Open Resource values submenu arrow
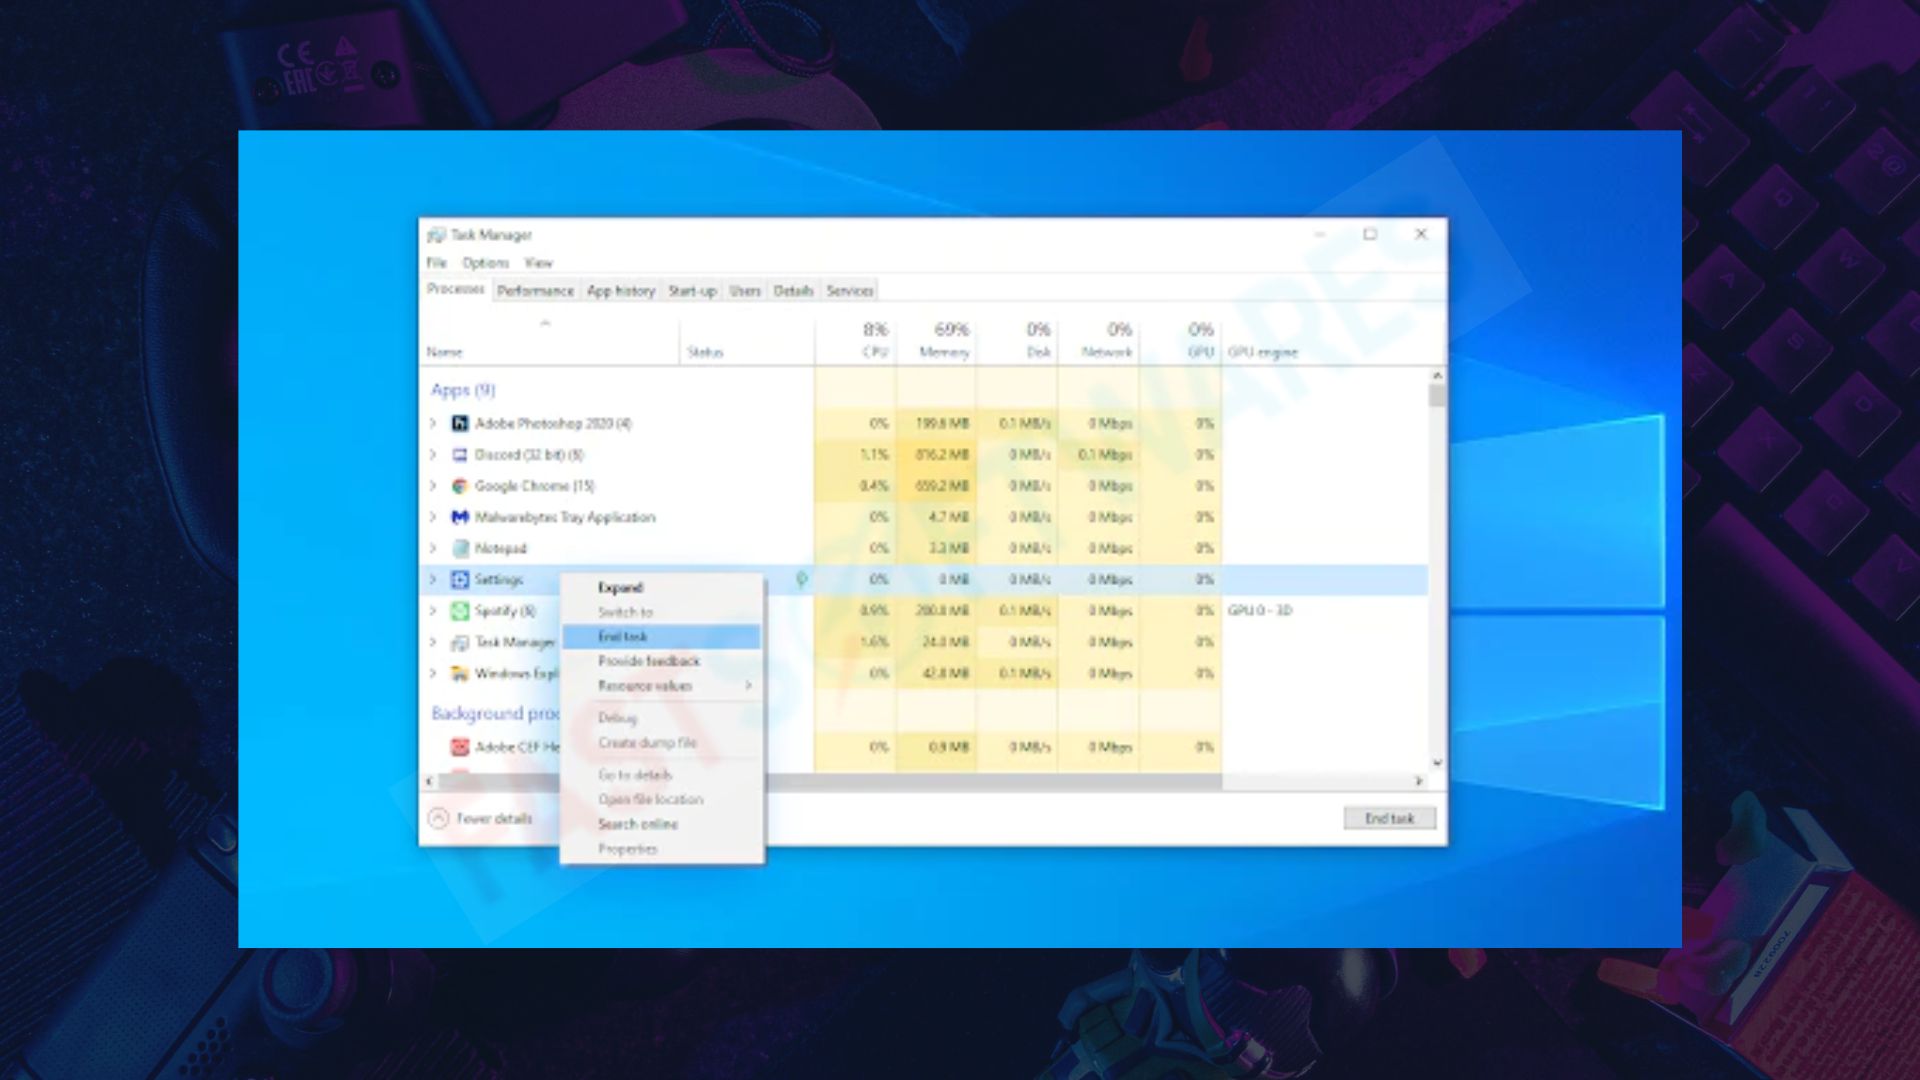 (748, 686)
